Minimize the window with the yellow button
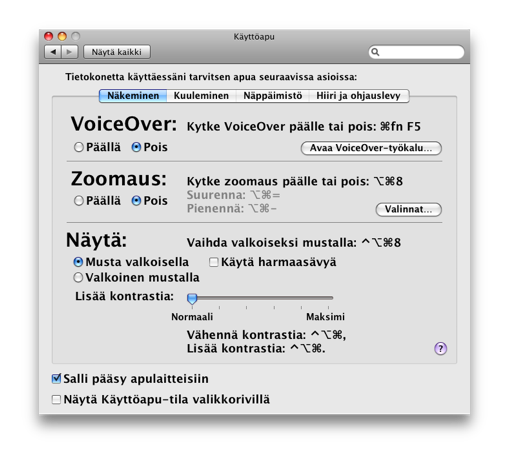 [x=62, y=36]
